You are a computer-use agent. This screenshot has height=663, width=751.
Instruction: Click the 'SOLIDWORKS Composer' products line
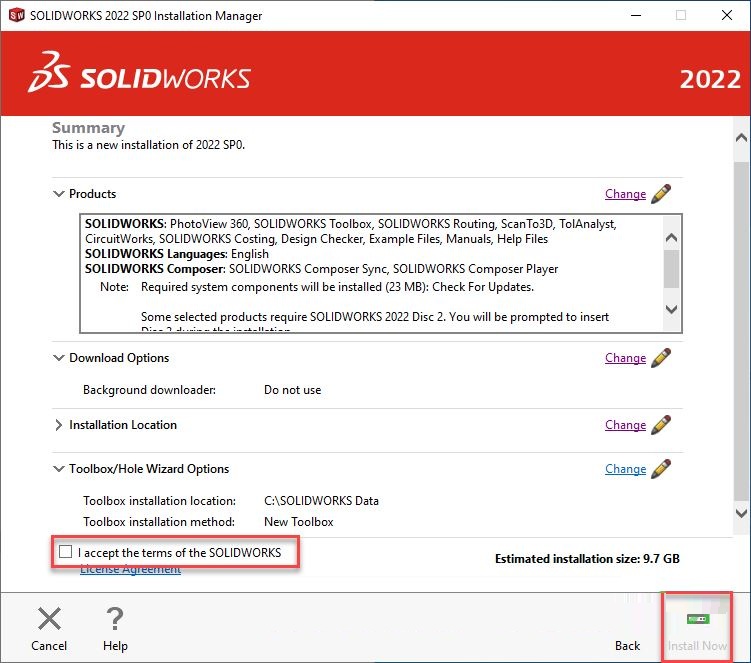coord(321,269)
